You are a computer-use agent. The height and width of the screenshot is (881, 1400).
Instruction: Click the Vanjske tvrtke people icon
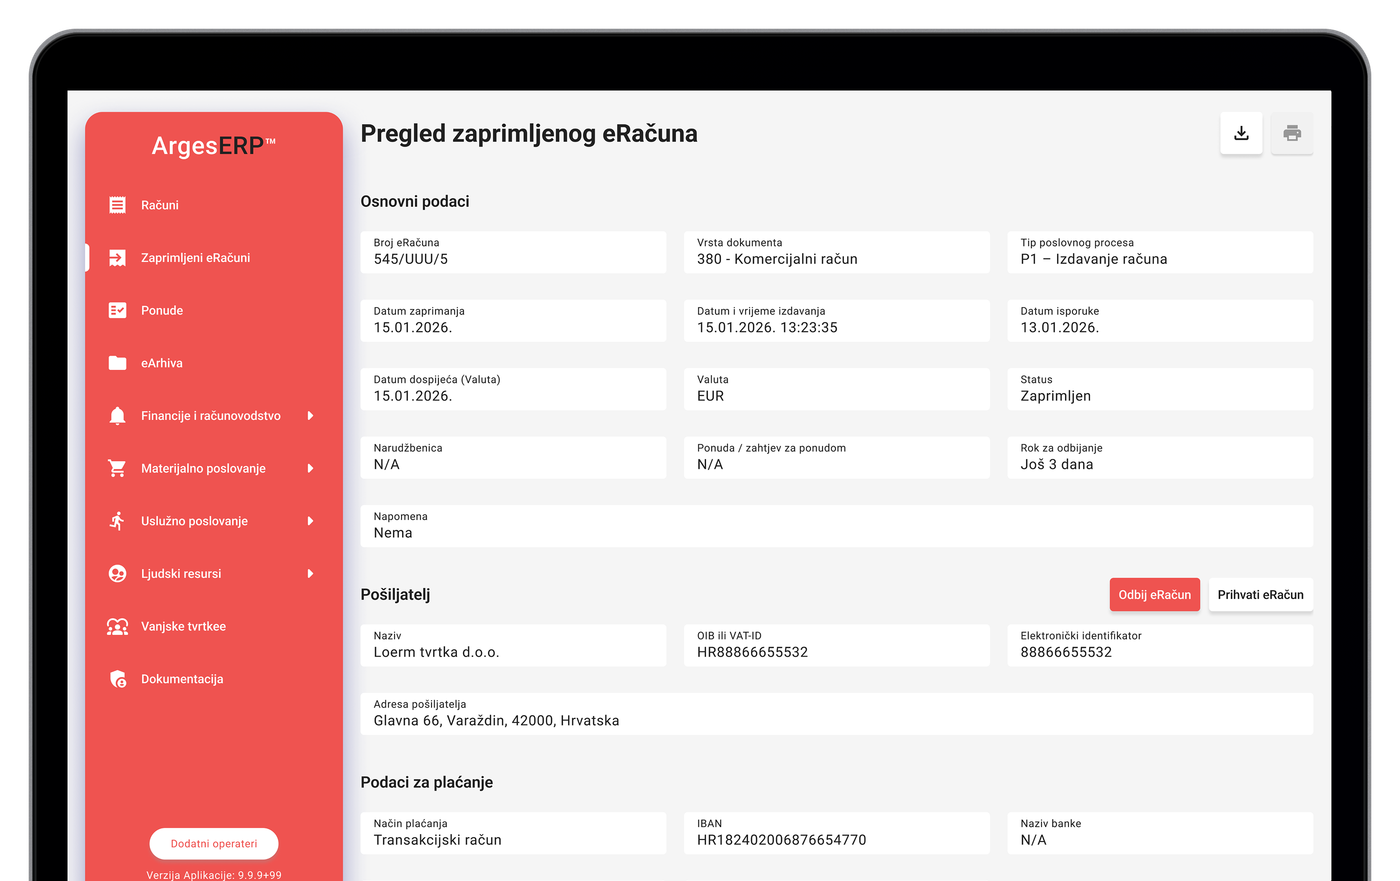(117, 626)
